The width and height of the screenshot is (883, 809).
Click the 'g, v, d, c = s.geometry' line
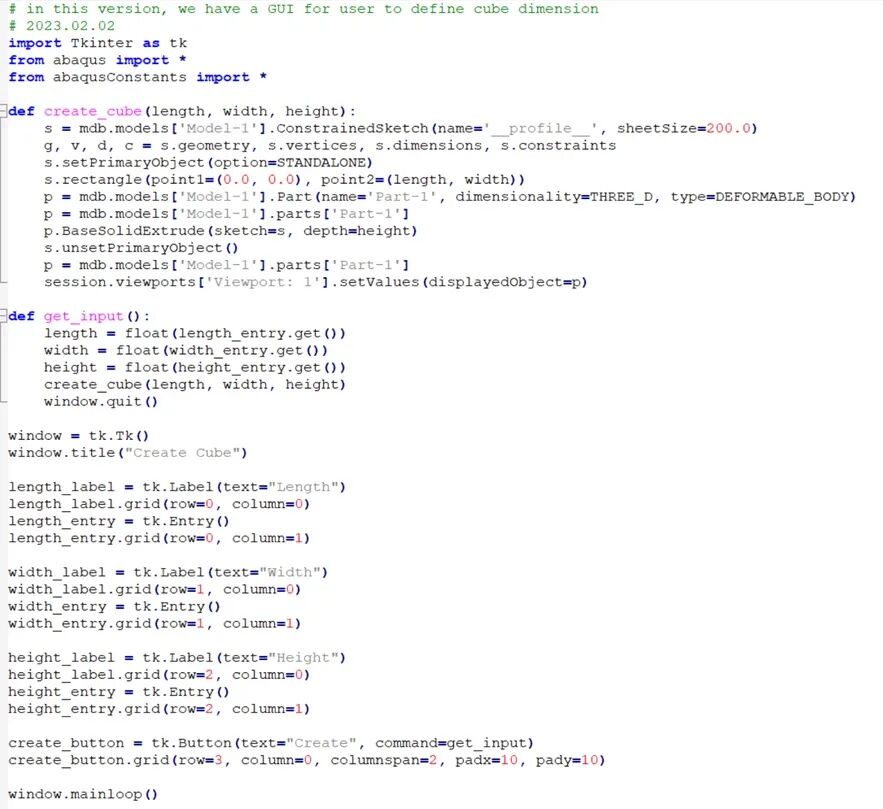click(330, 146)
